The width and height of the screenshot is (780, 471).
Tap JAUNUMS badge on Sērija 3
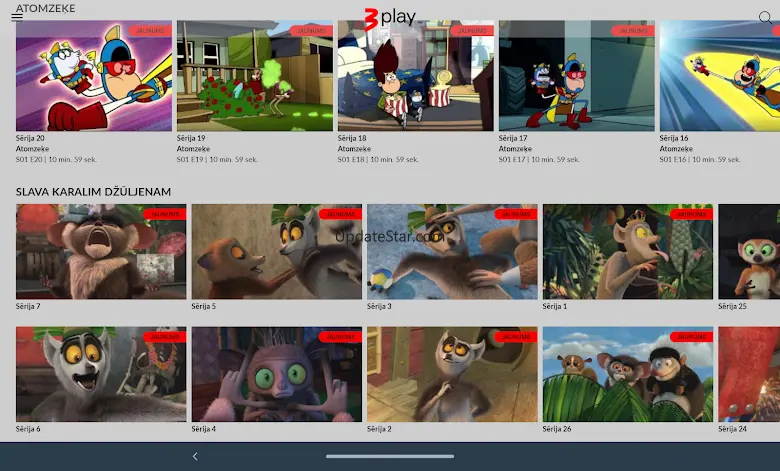point(516,214)
